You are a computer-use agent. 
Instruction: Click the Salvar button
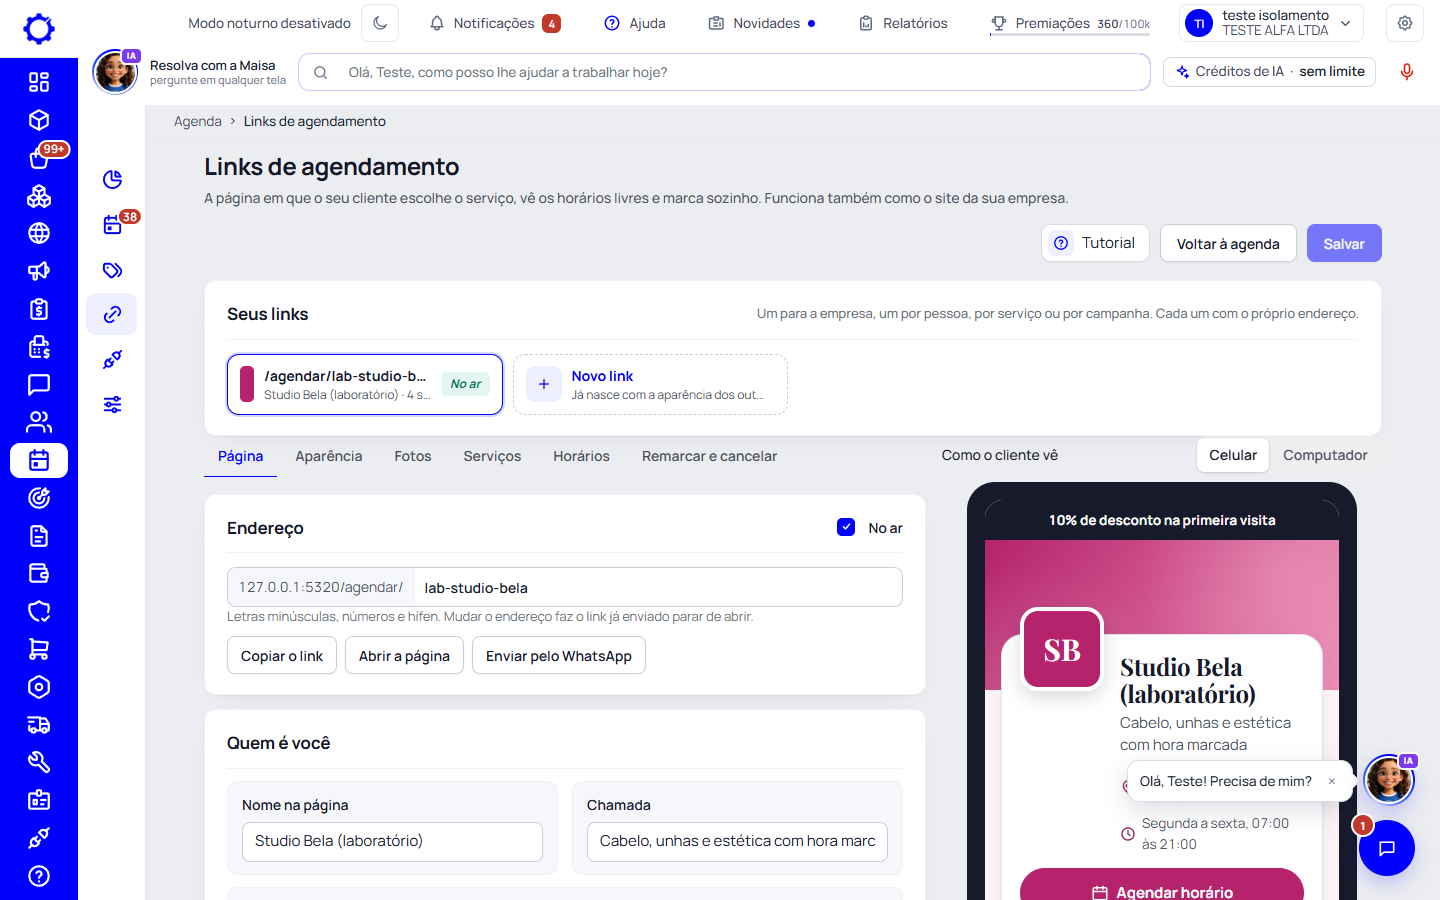point(1344,243)
